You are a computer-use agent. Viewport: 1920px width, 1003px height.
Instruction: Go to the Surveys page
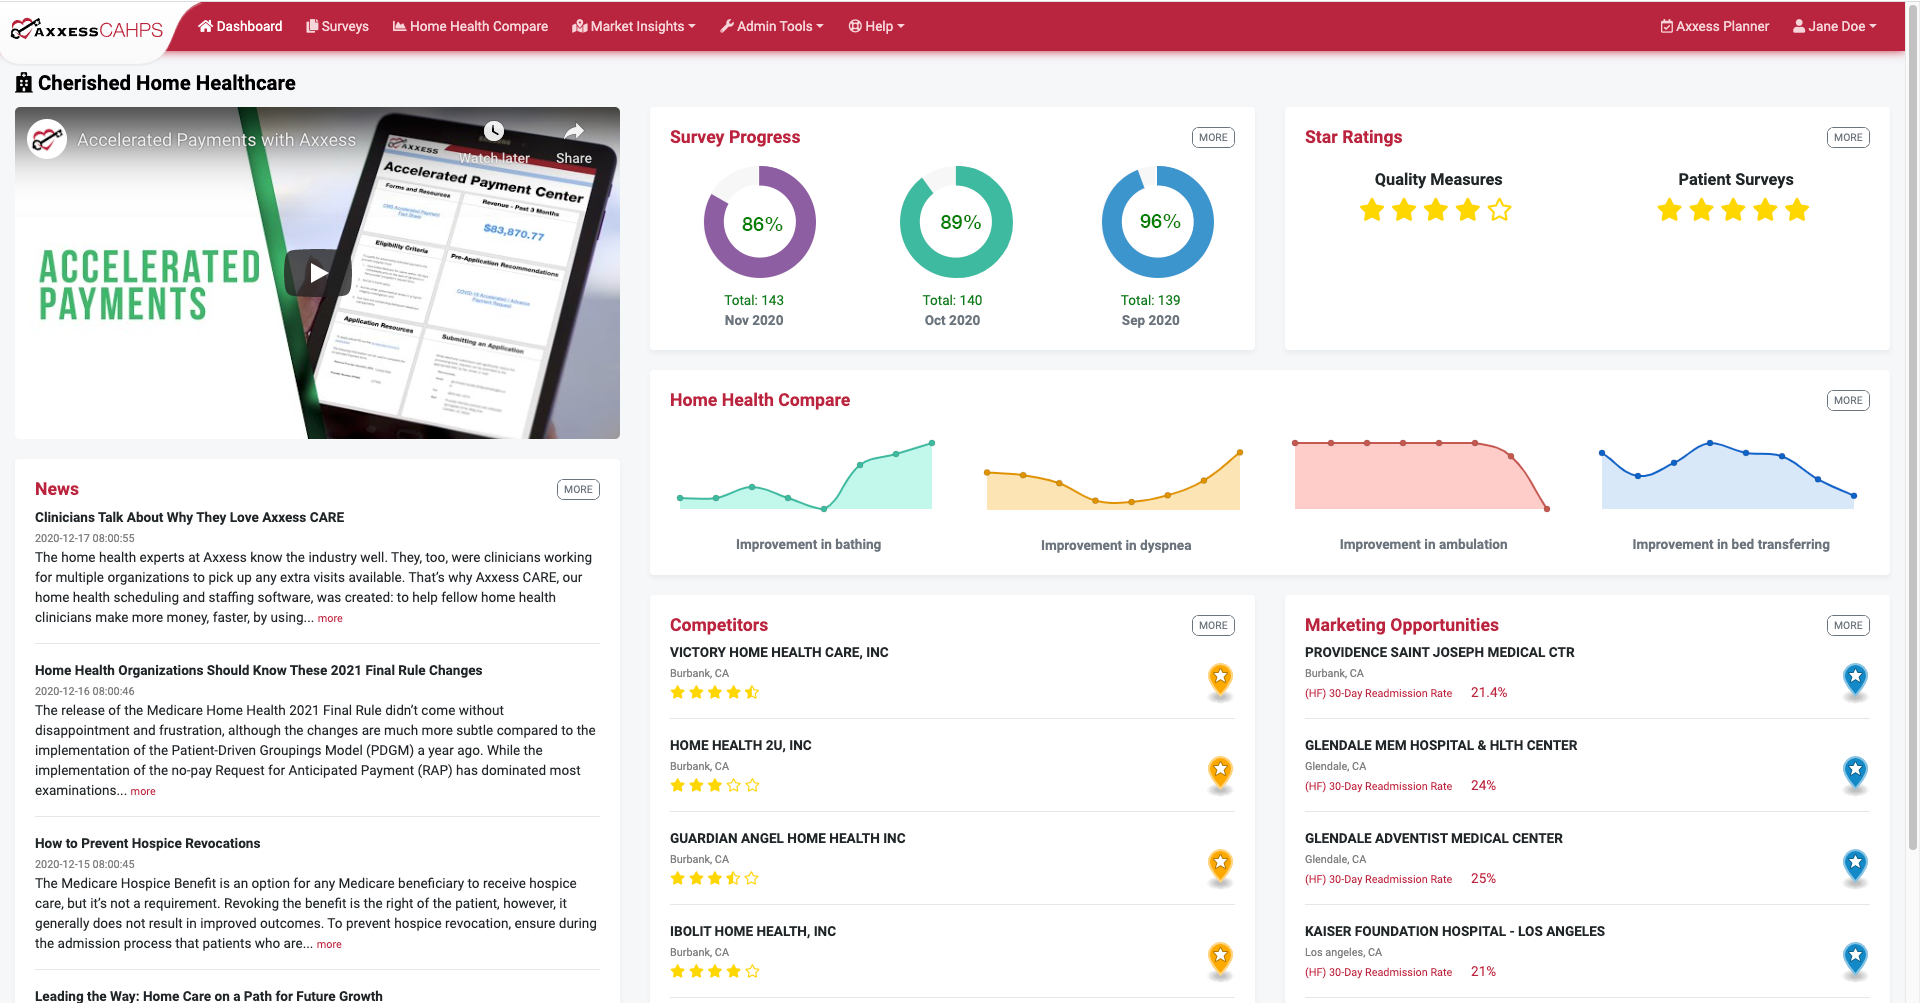[337, 26]
